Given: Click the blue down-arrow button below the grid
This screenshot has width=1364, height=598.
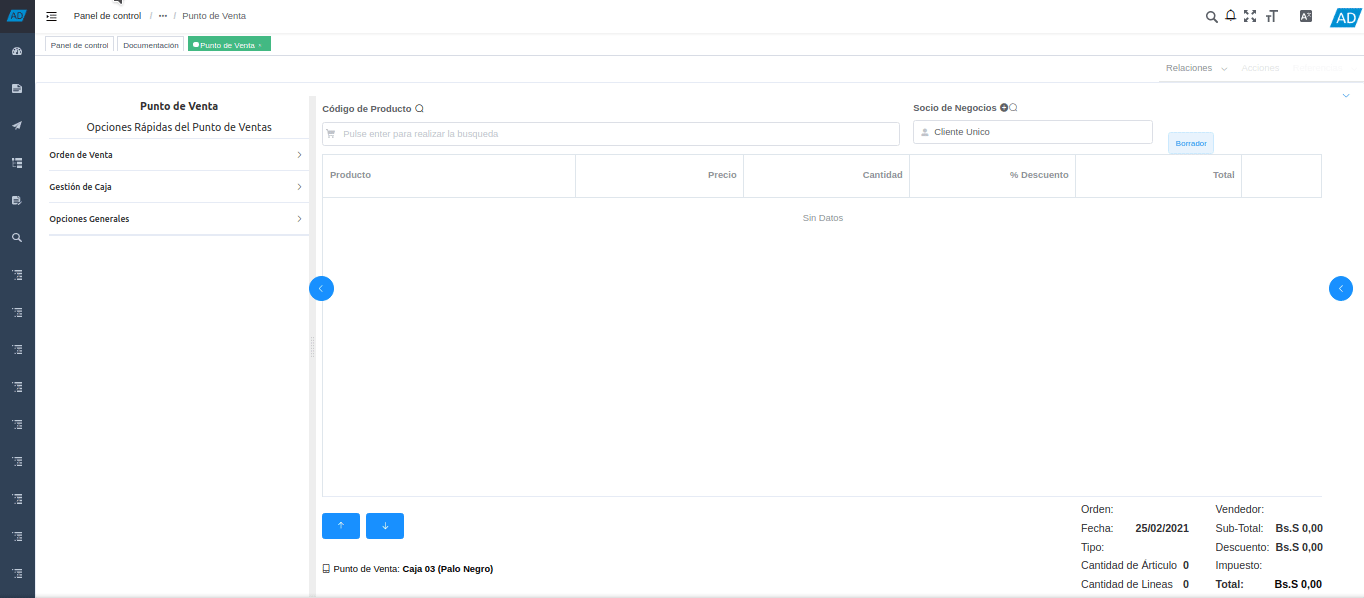Looking at the screenshot, I should pos(384,525).
